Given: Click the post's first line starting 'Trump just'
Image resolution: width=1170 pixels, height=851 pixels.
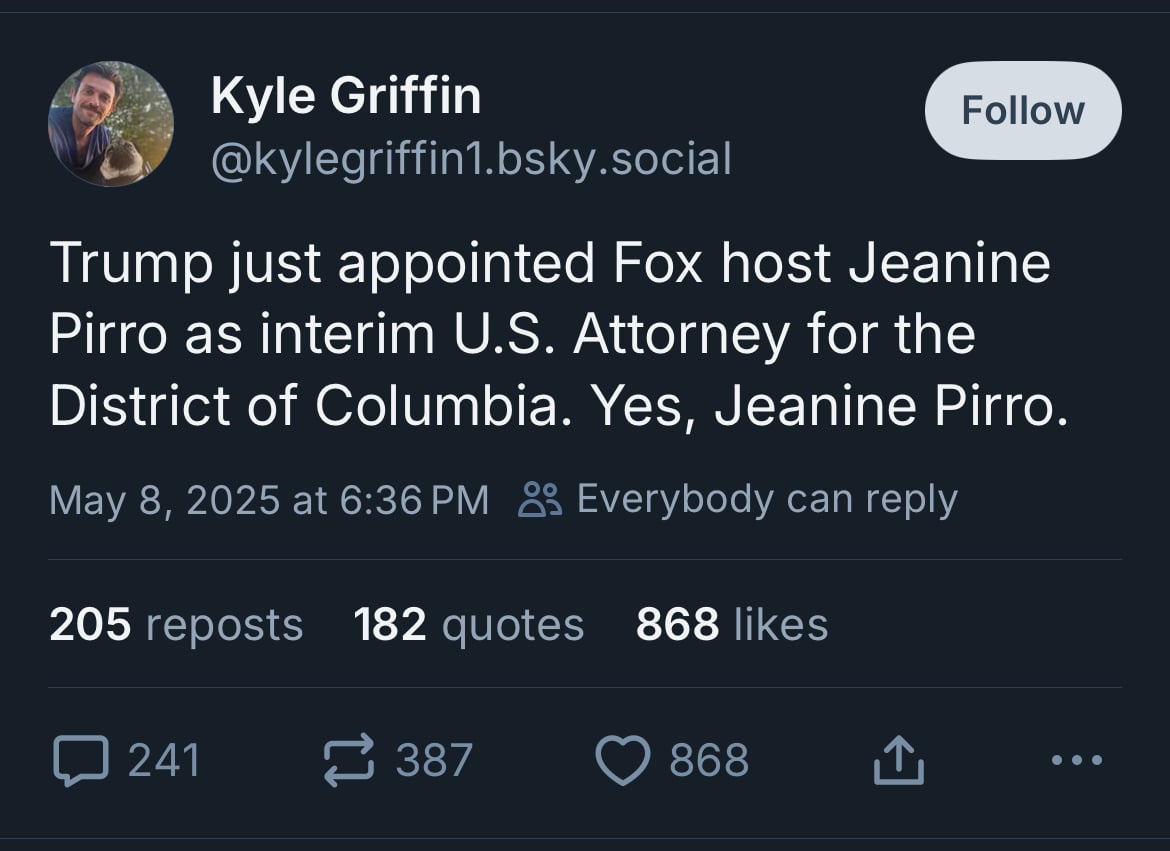Looking at the screenshot, I should coord(549,263).
